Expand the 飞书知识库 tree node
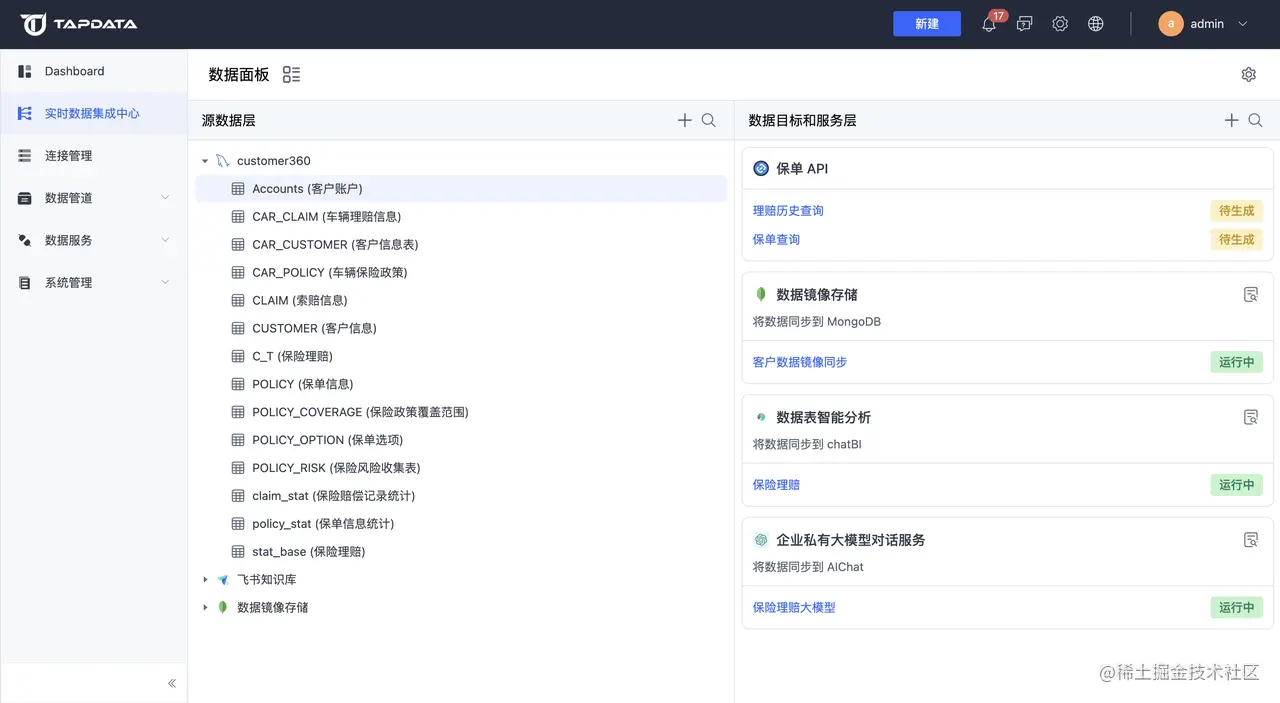The height and width of the screenshot is (703, 1280). point(205,579)
